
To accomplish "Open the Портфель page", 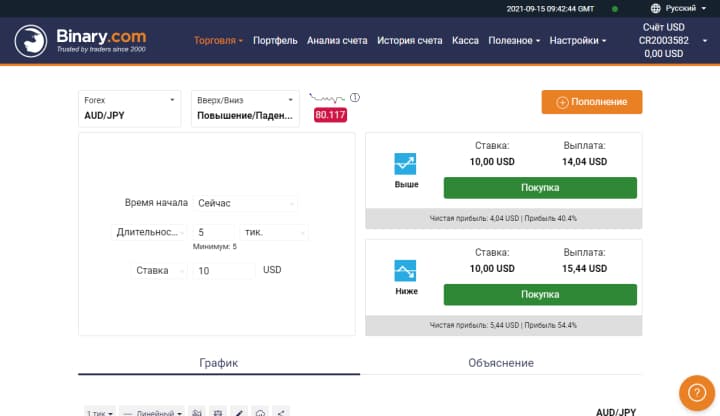I will click(275, 40).
